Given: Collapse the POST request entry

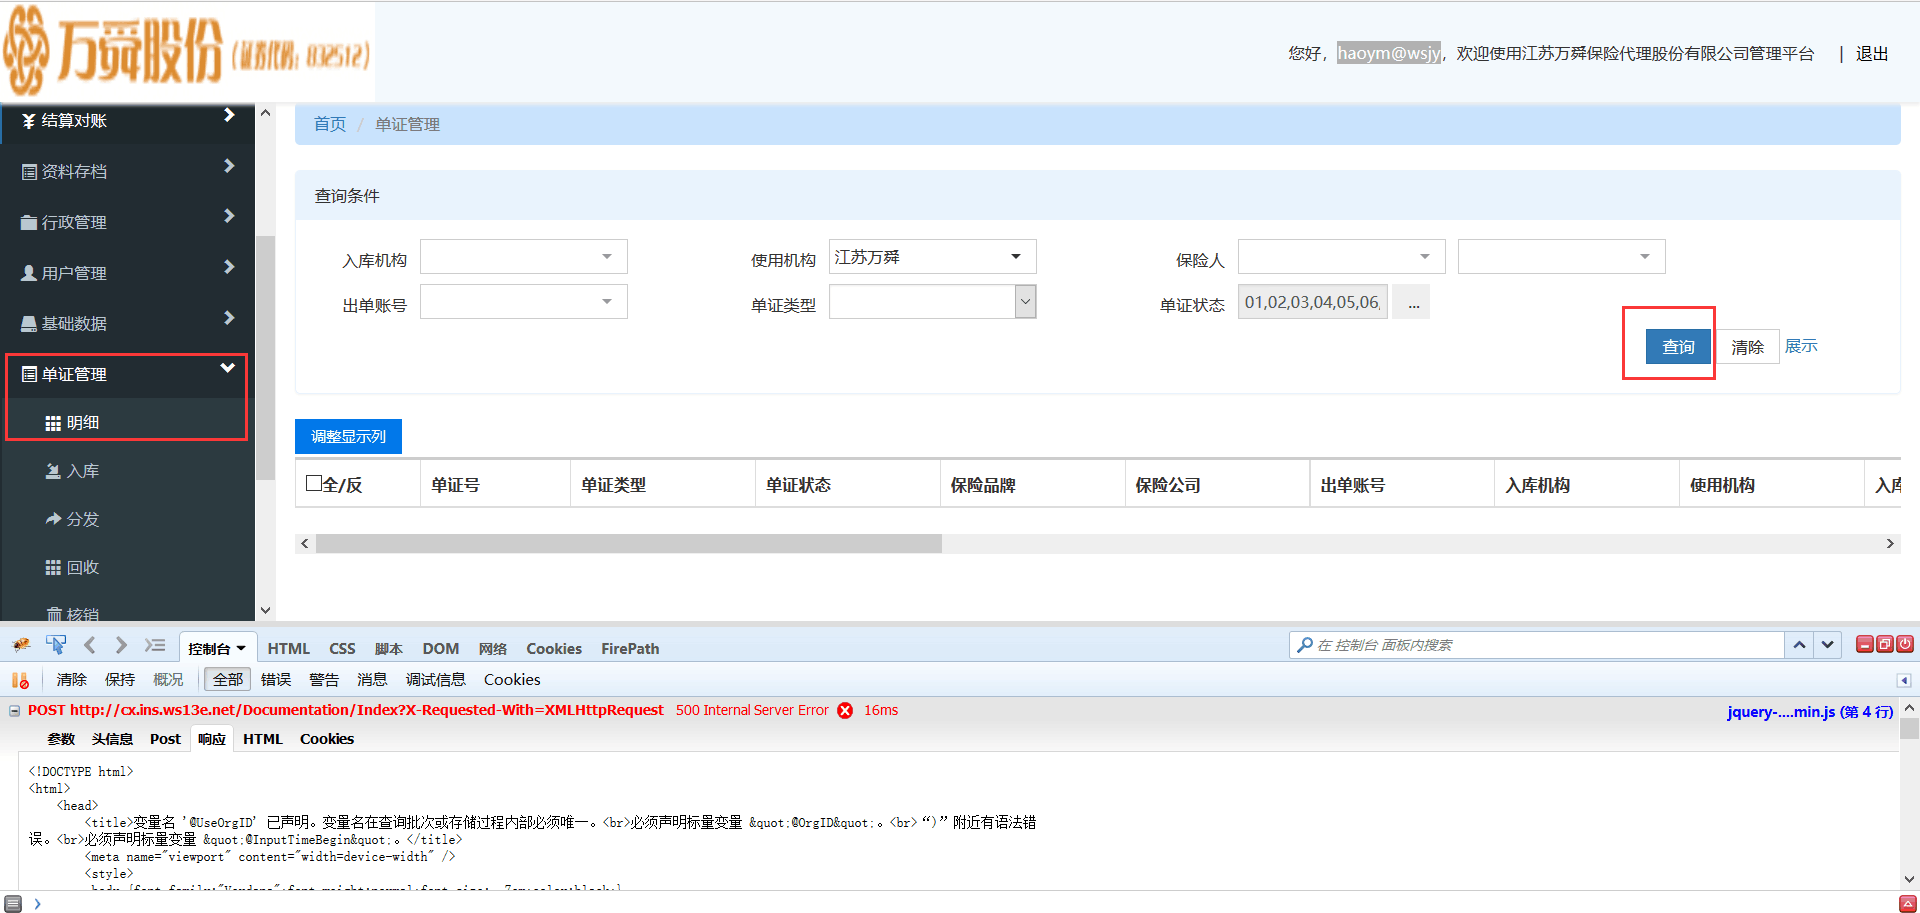Looking at the screenshot, I should [15, 711].
